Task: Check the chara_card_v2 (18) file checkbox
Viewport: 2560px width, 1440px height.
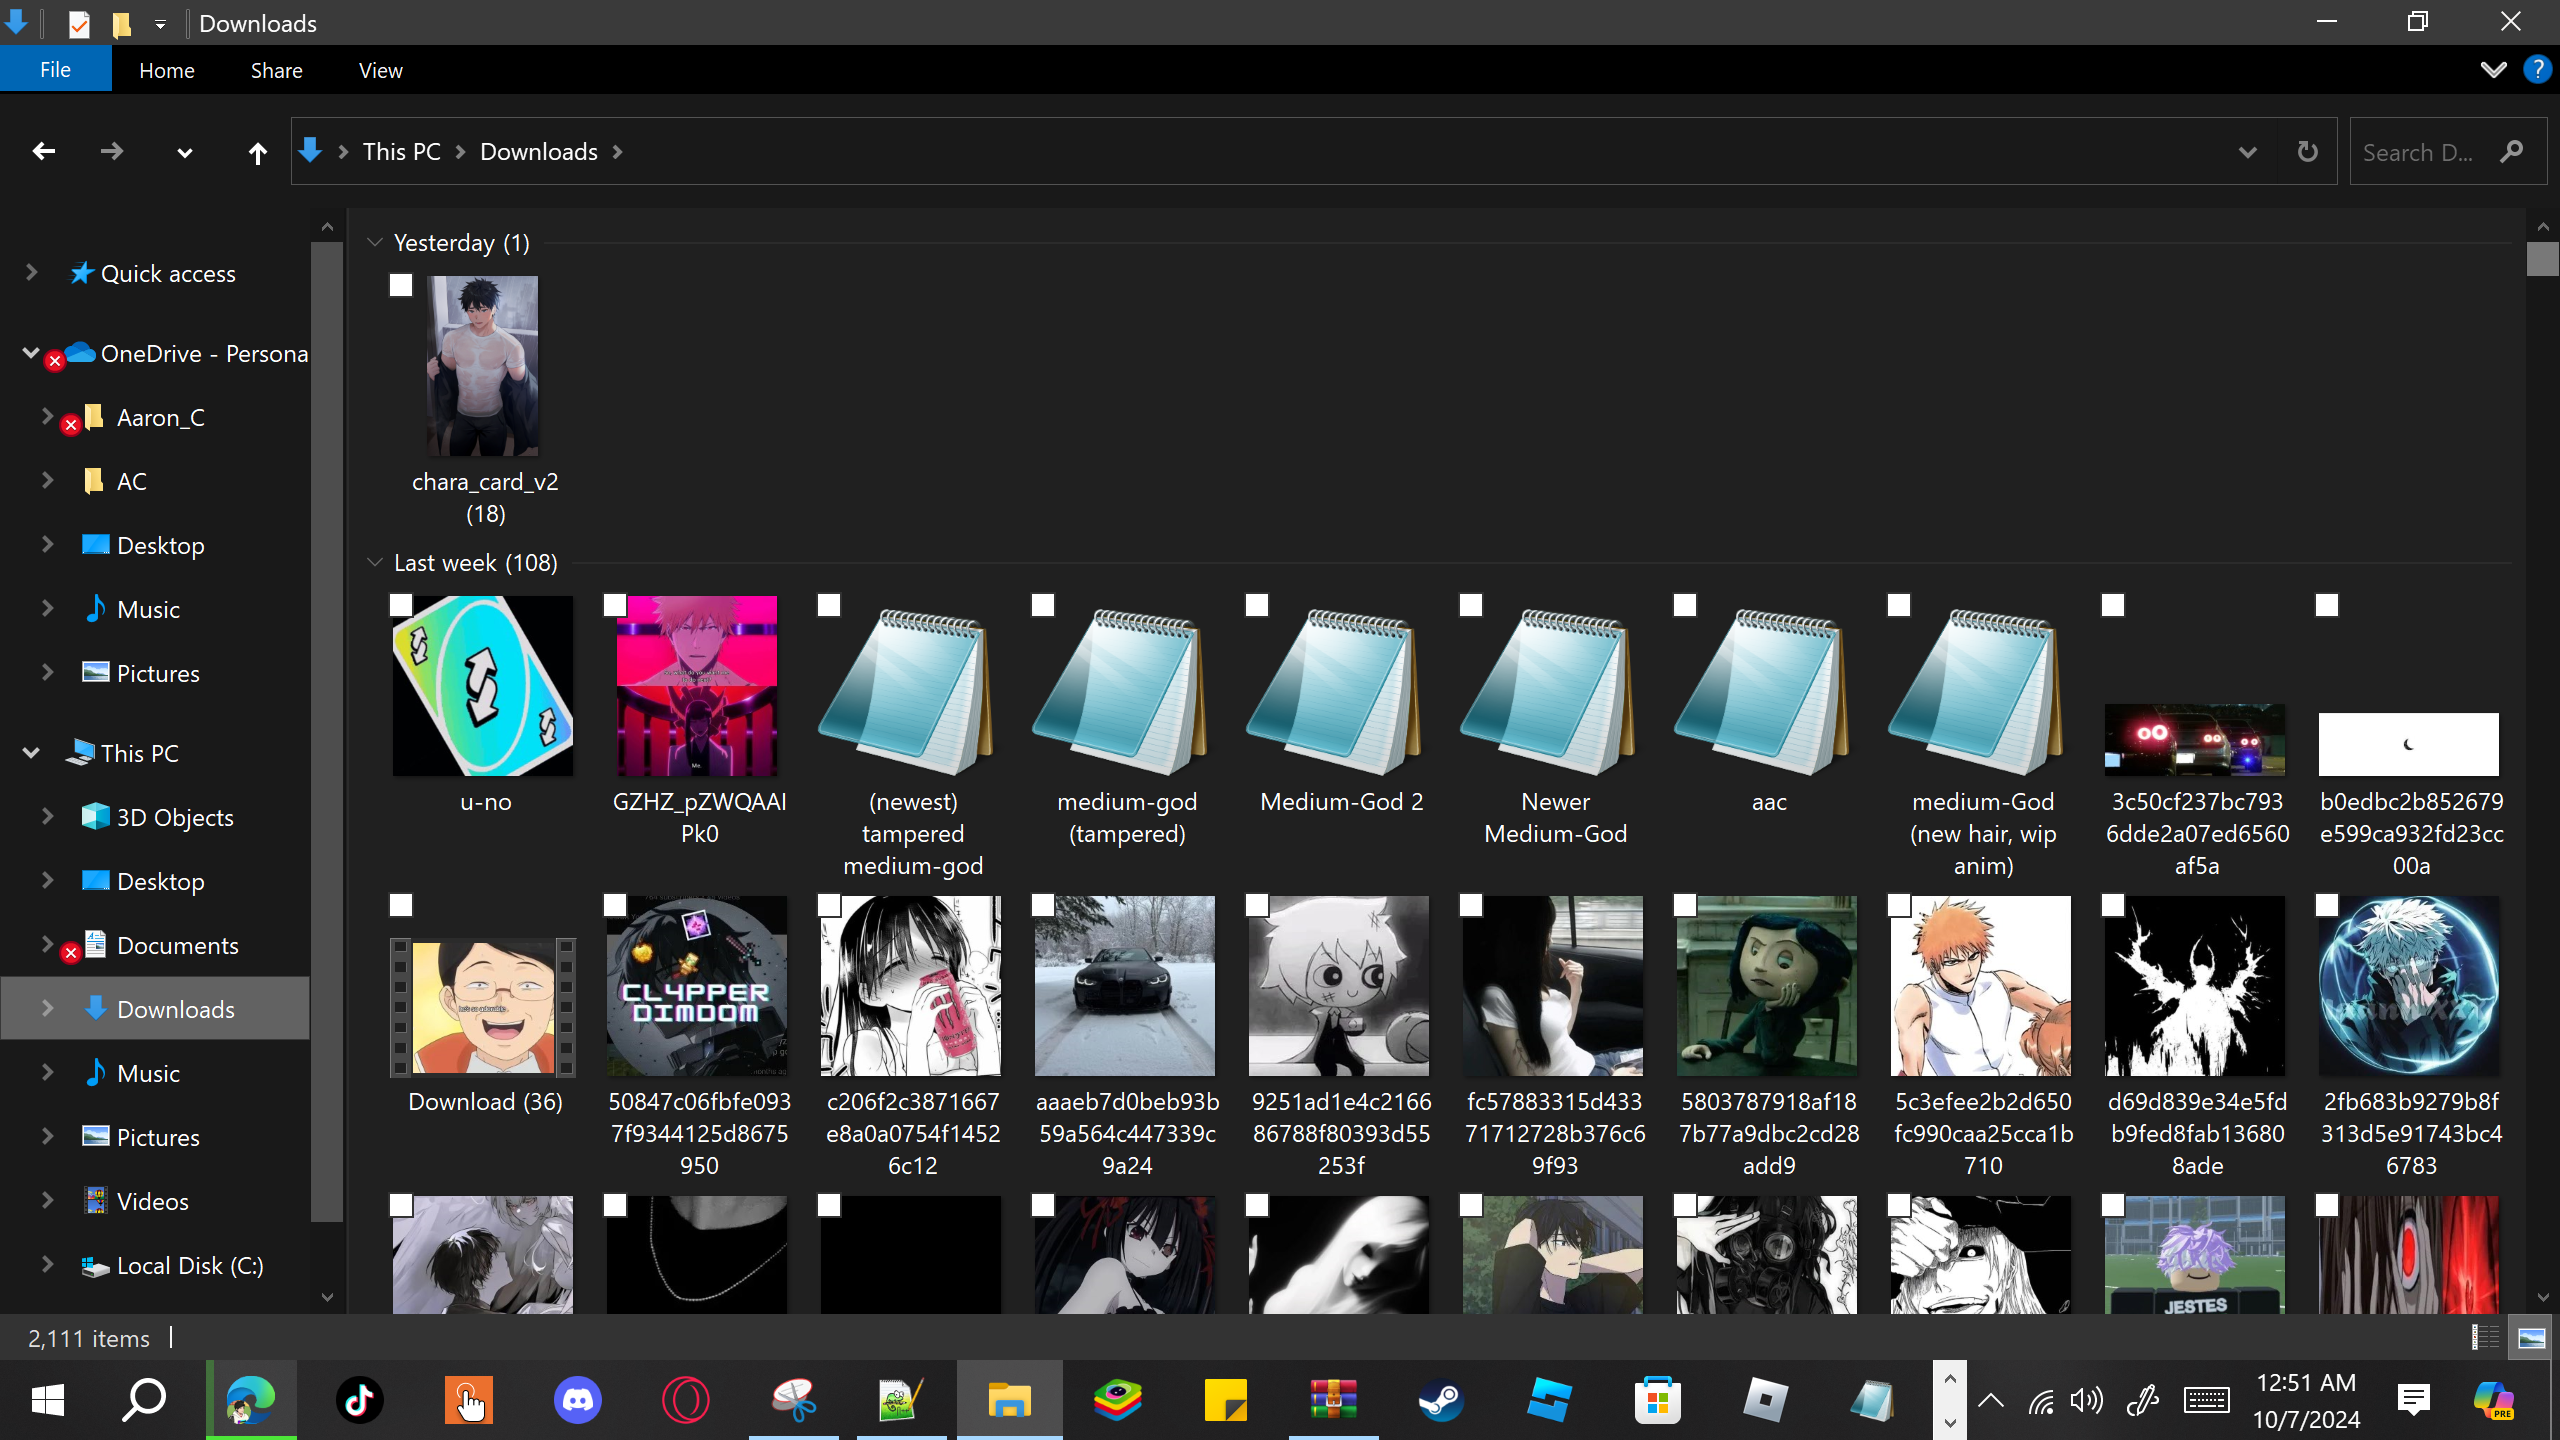Action: 401,286
